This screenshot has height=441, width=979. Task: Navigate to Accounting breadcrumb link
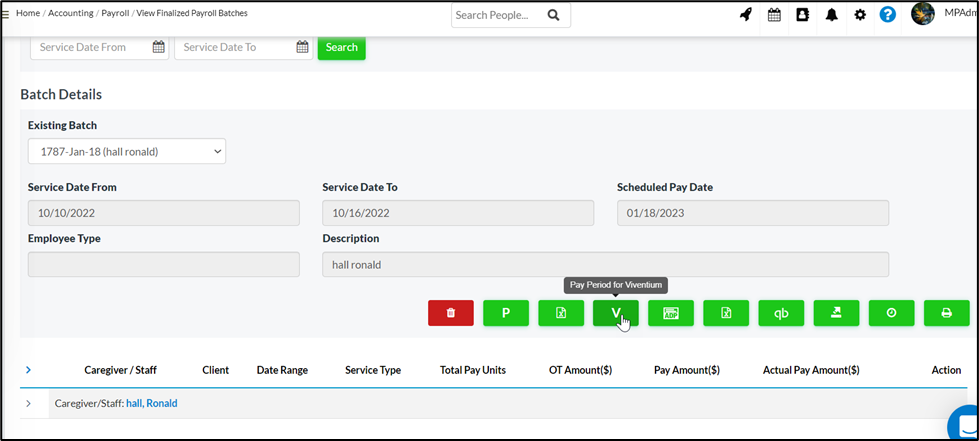coord(71,13)
